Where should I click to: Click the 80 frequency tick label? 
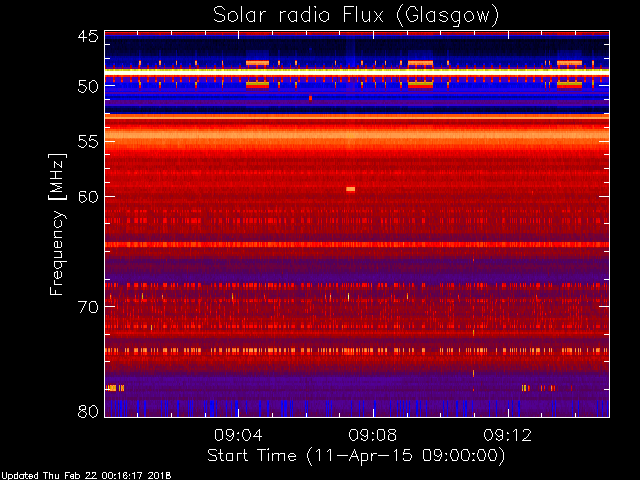88,411
